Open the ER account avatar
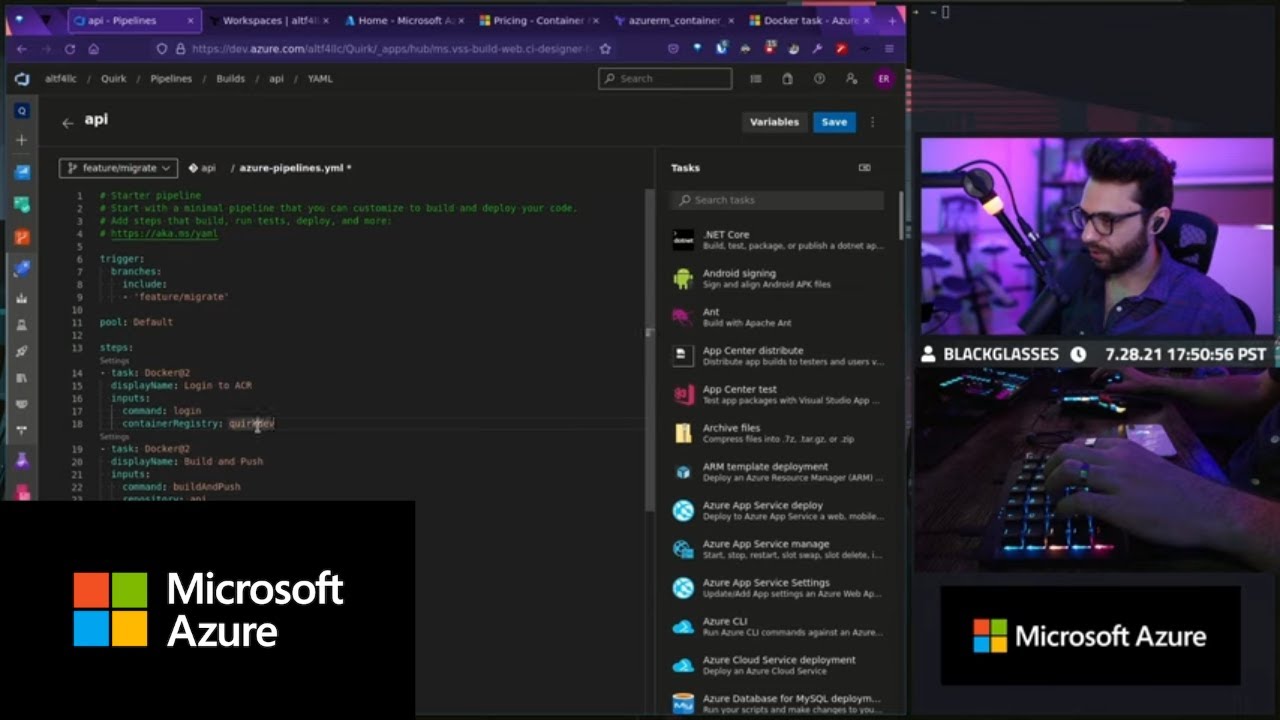 click(883, 79)
